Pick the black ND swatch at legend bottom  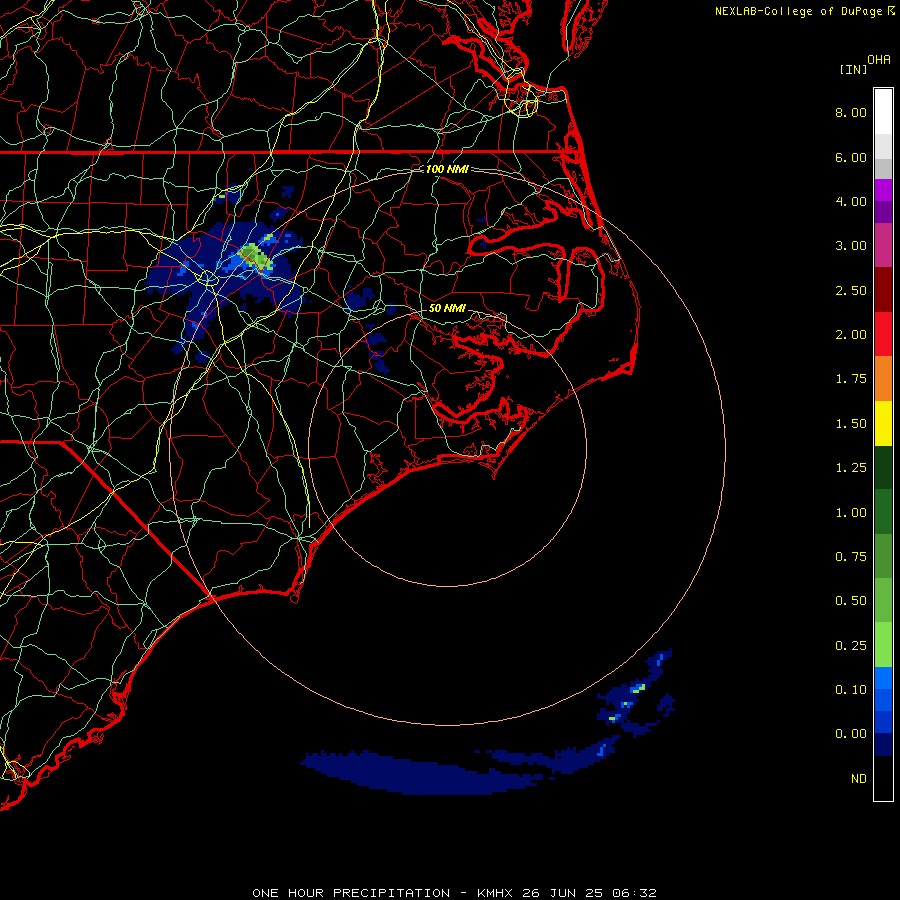[883, 778]
